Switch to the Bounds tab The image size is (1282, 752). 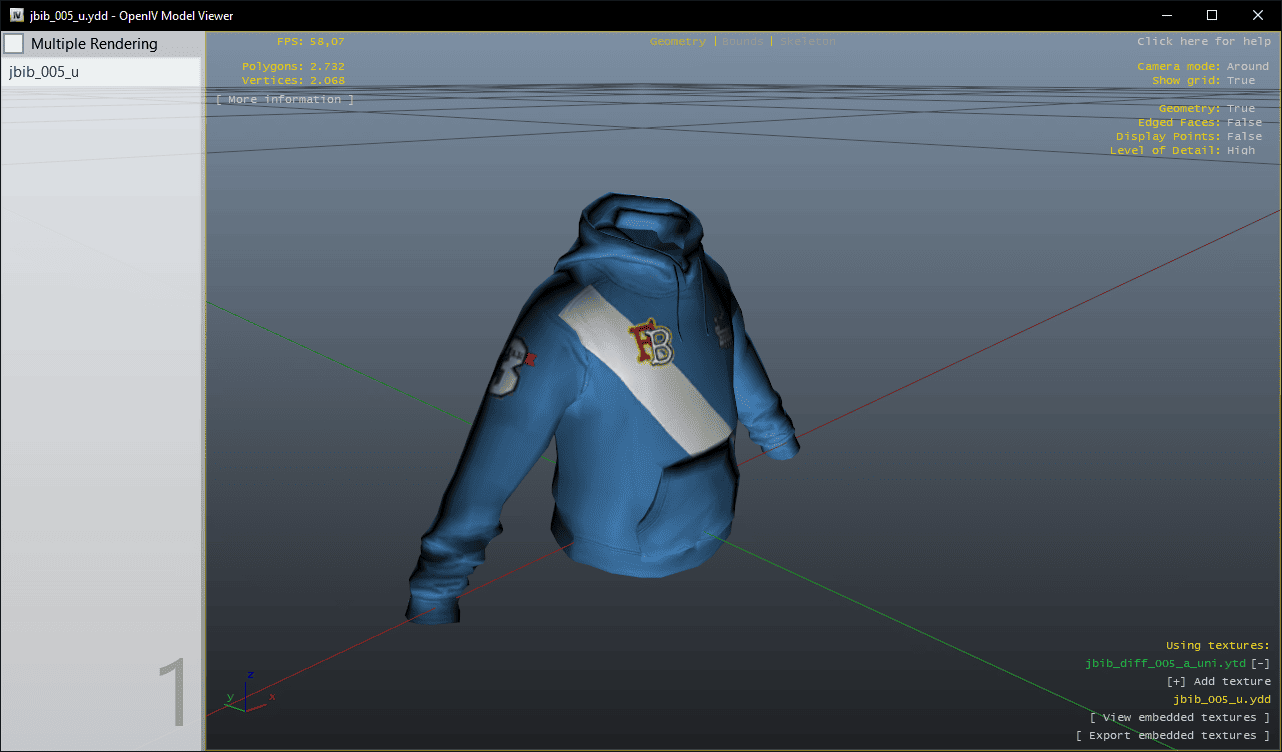click(742, 41)
